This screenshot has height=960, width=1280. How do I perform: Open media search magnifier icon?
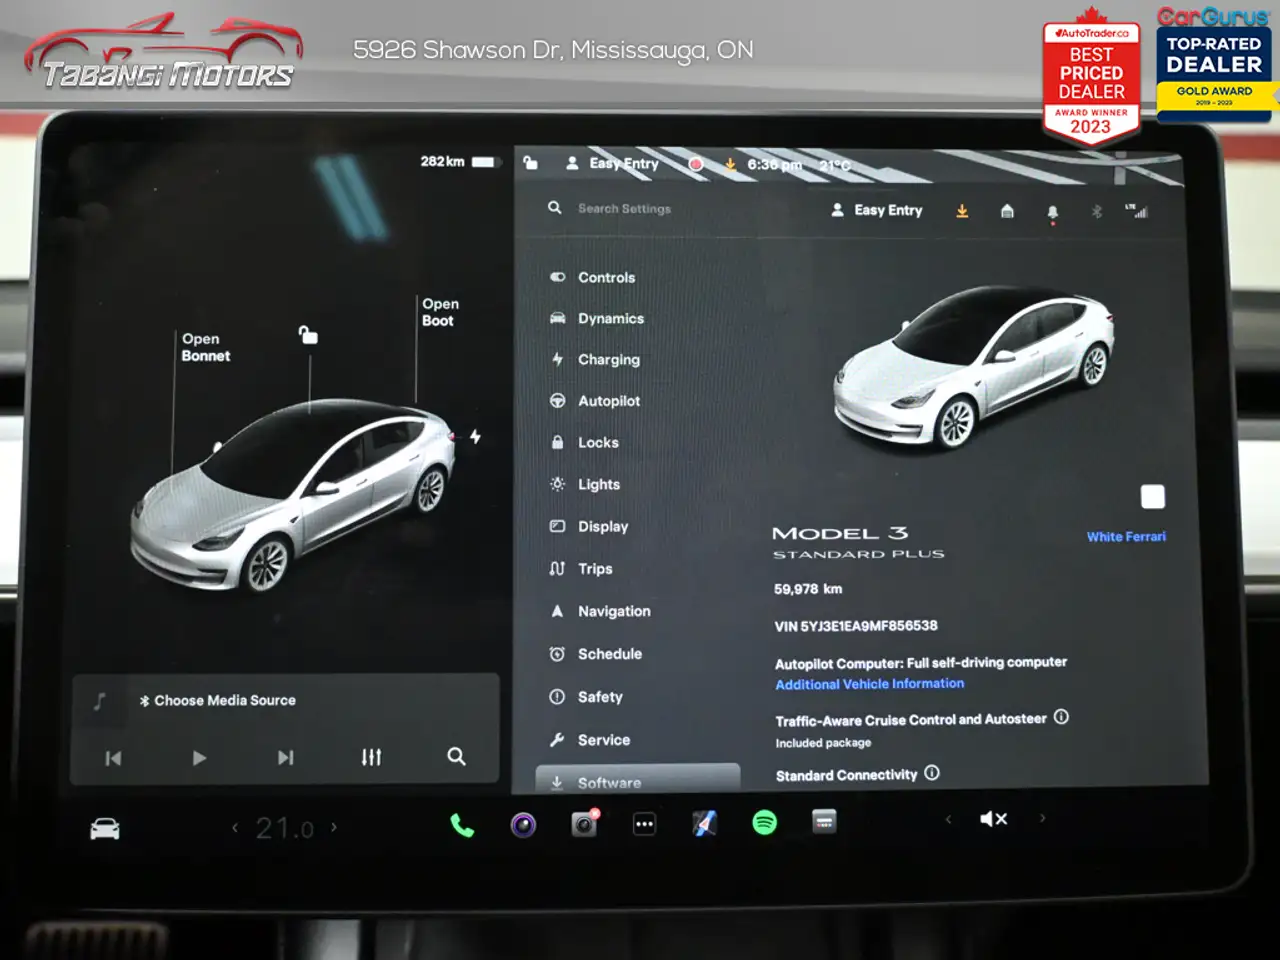click(456, 757)
